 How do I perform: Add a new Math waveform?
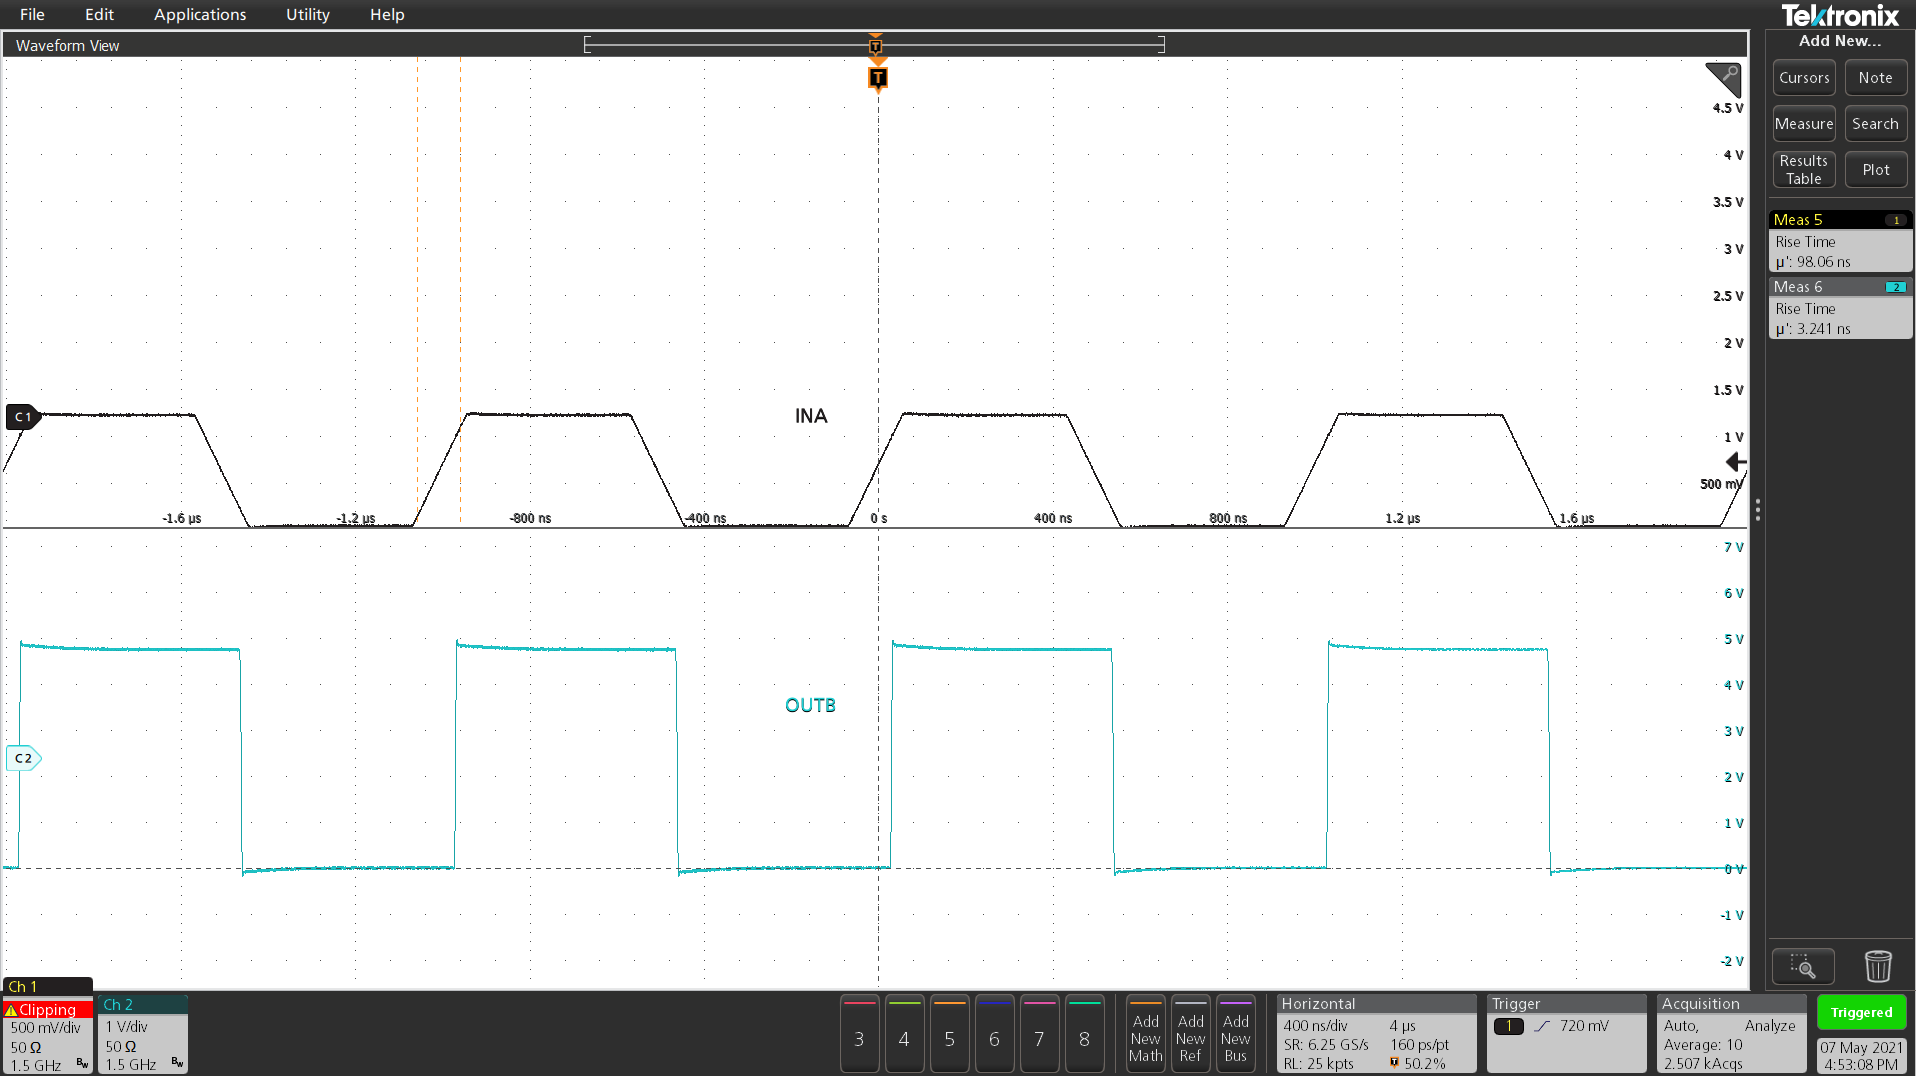coord(1145,1034)
